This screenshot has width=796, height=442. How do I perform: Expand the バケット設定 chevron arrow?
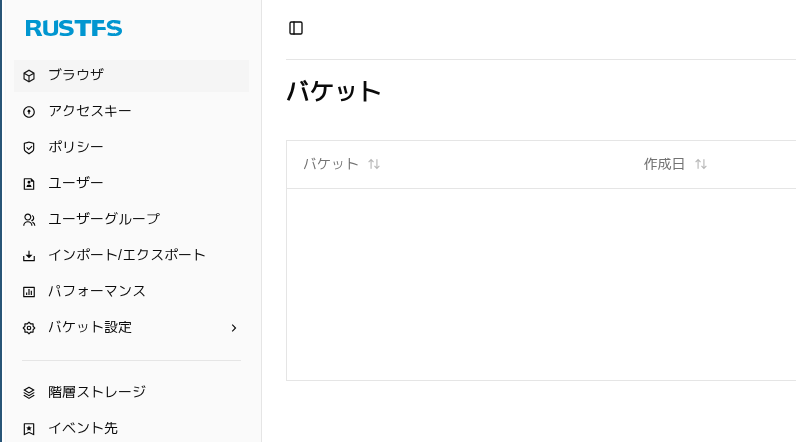tap(233, 328)
